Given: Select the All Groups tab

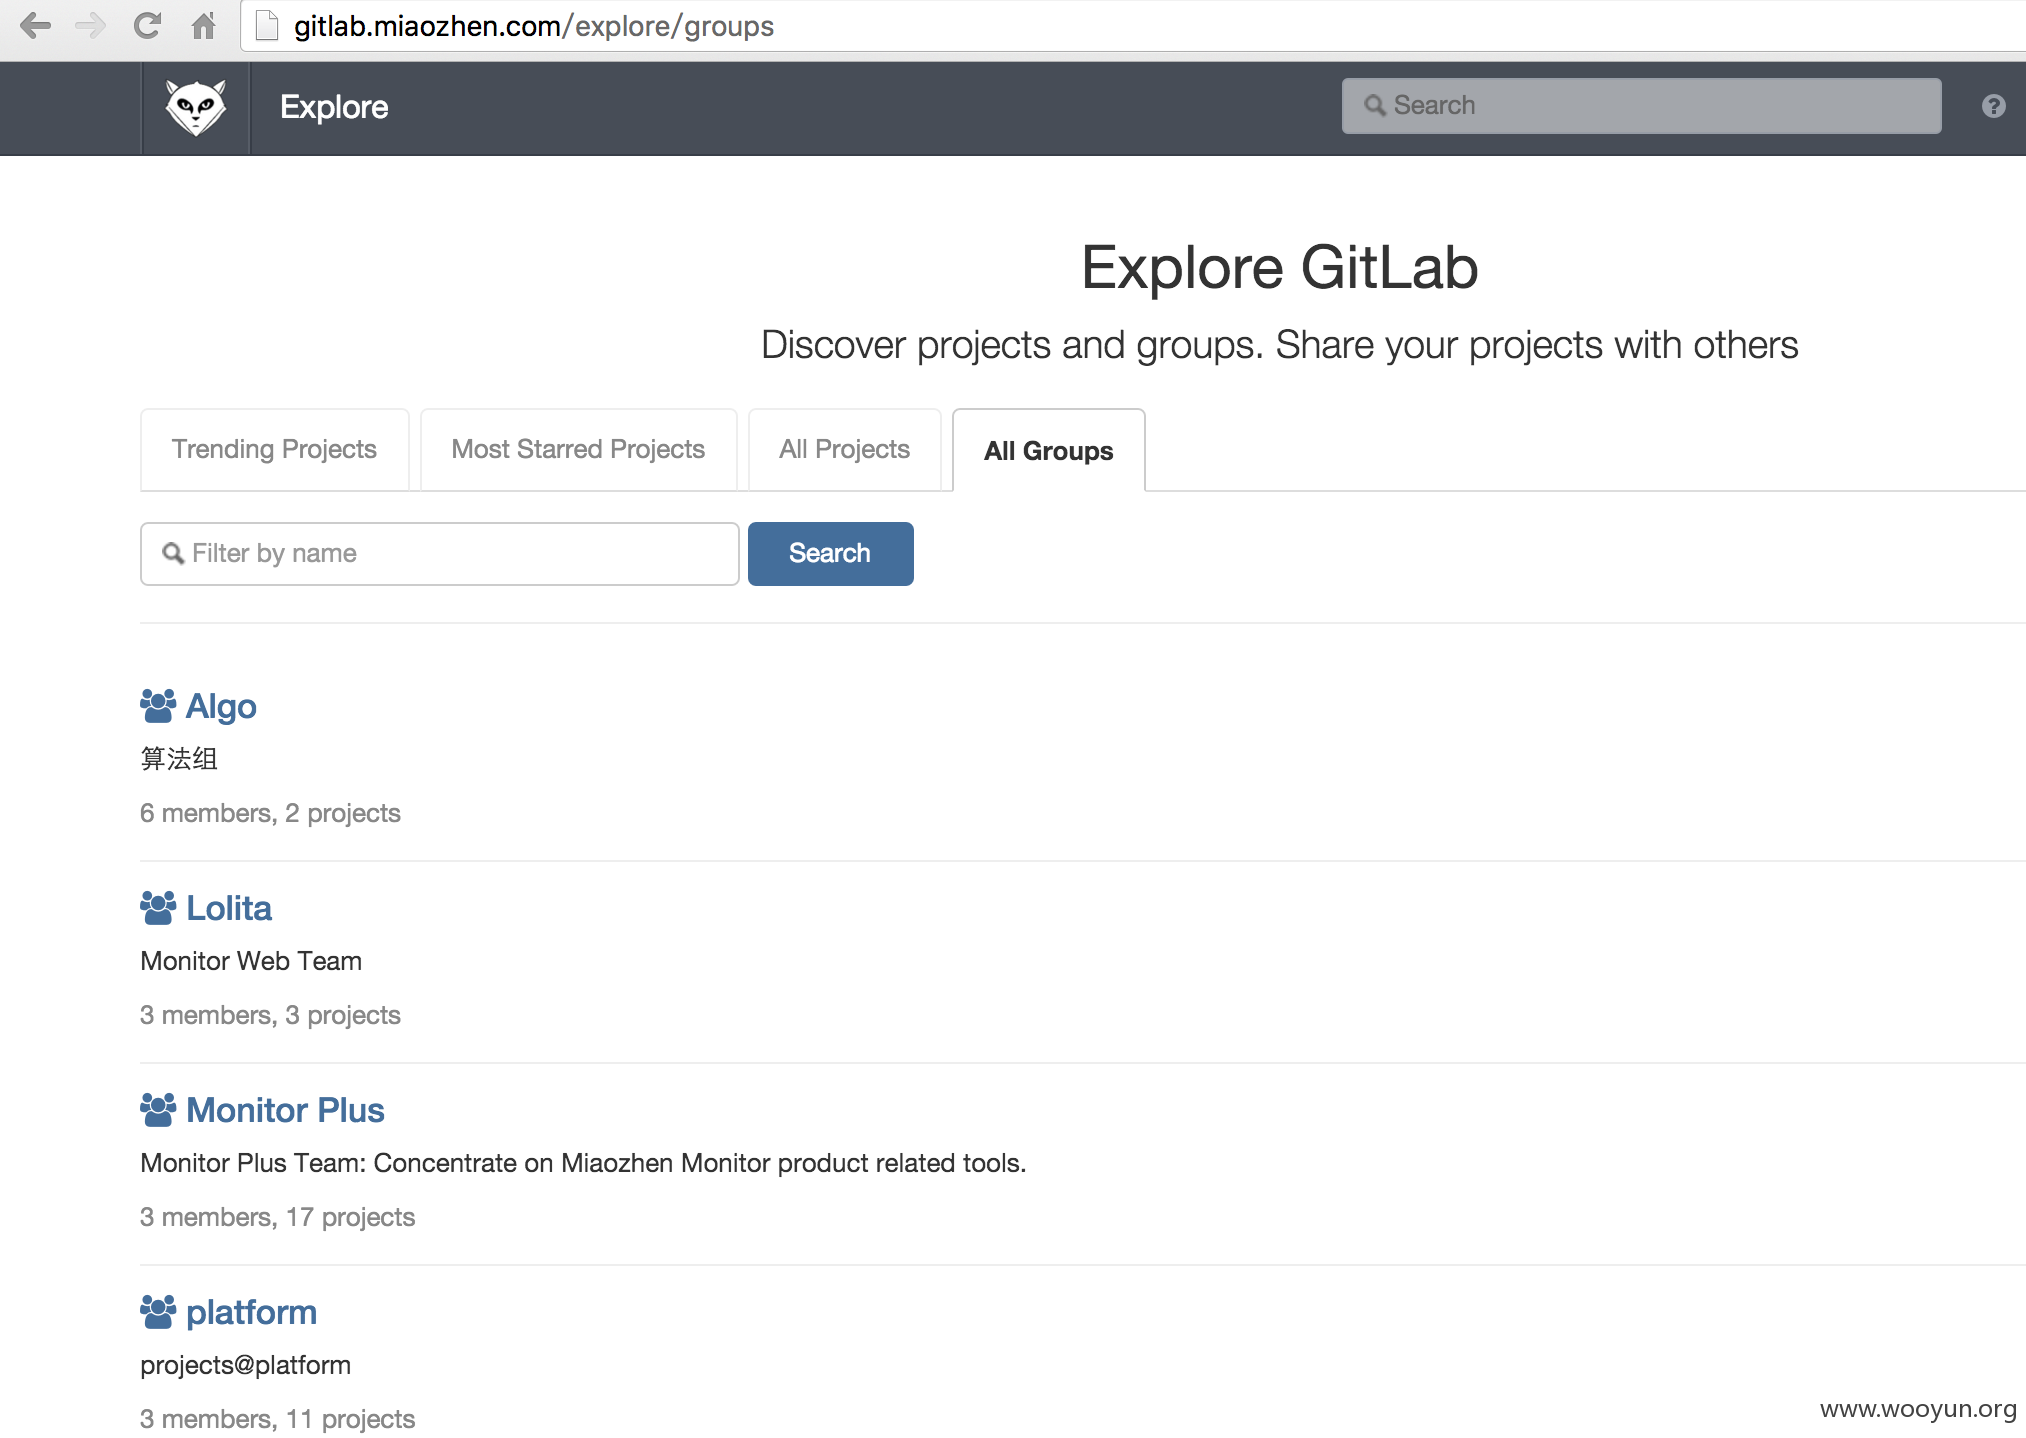Looking at the screenshot, I should (1048, 450).
